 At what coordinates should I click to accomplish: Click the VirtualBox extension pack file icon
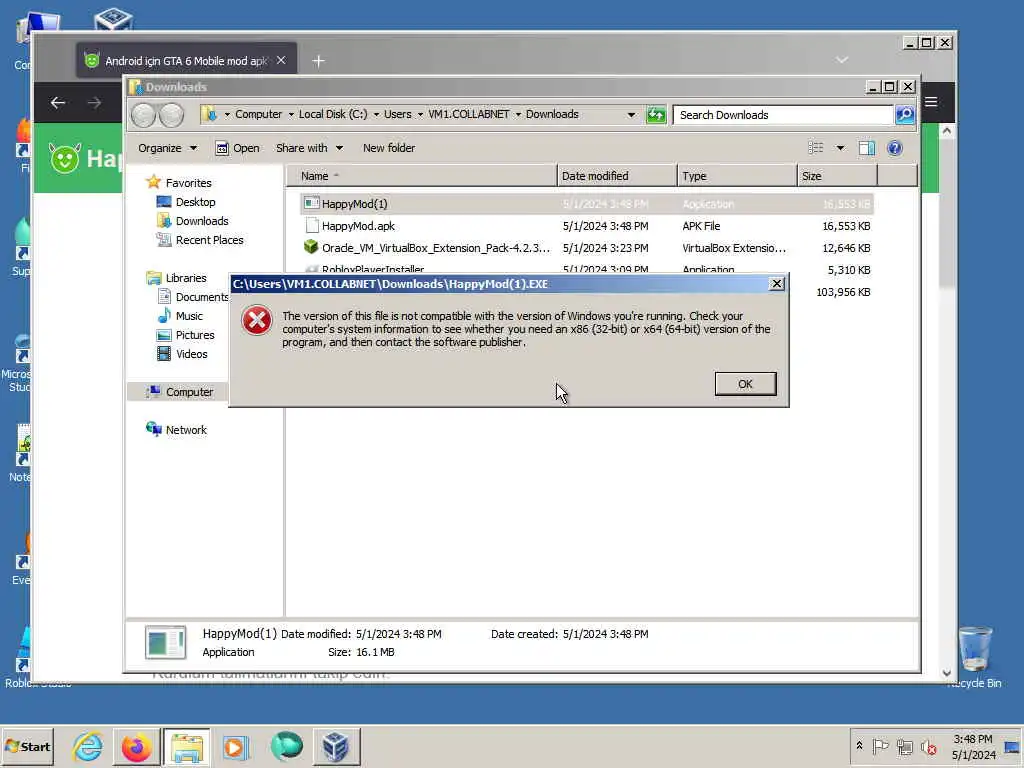(x=311, y=247)
